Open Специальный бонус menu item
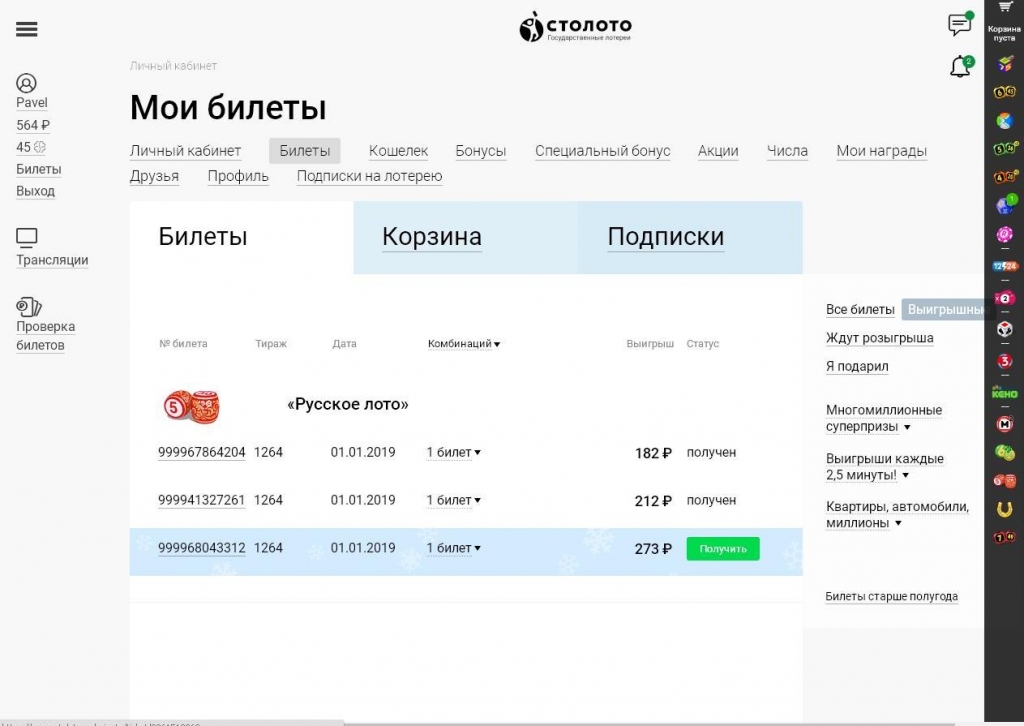The image size is (1024, 726). coord(603,151)
